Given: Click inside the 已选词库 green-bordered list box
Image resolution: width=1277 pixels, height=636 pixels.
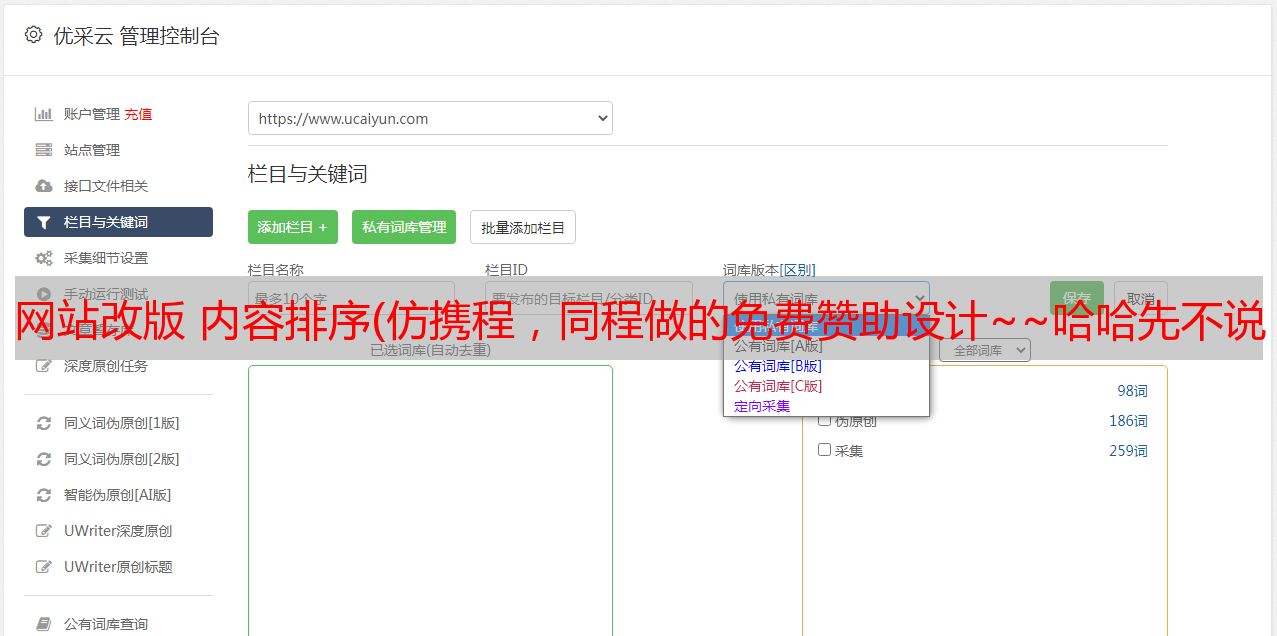Looking at the screenshot, I should (x=430, y=500).
